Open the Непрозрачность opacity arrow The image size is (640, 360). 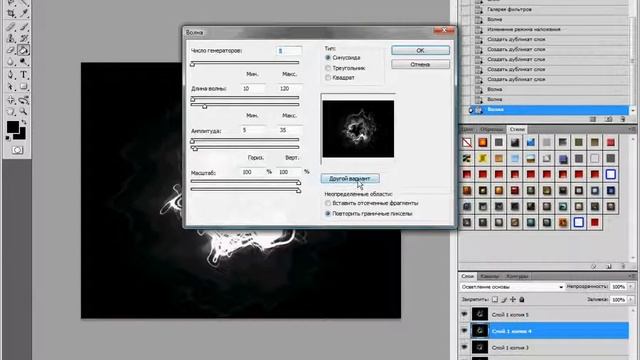click(631, 287)
